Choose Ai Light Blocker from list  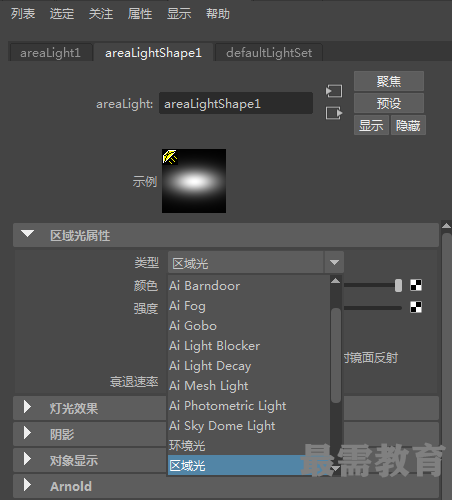[249, 346]
